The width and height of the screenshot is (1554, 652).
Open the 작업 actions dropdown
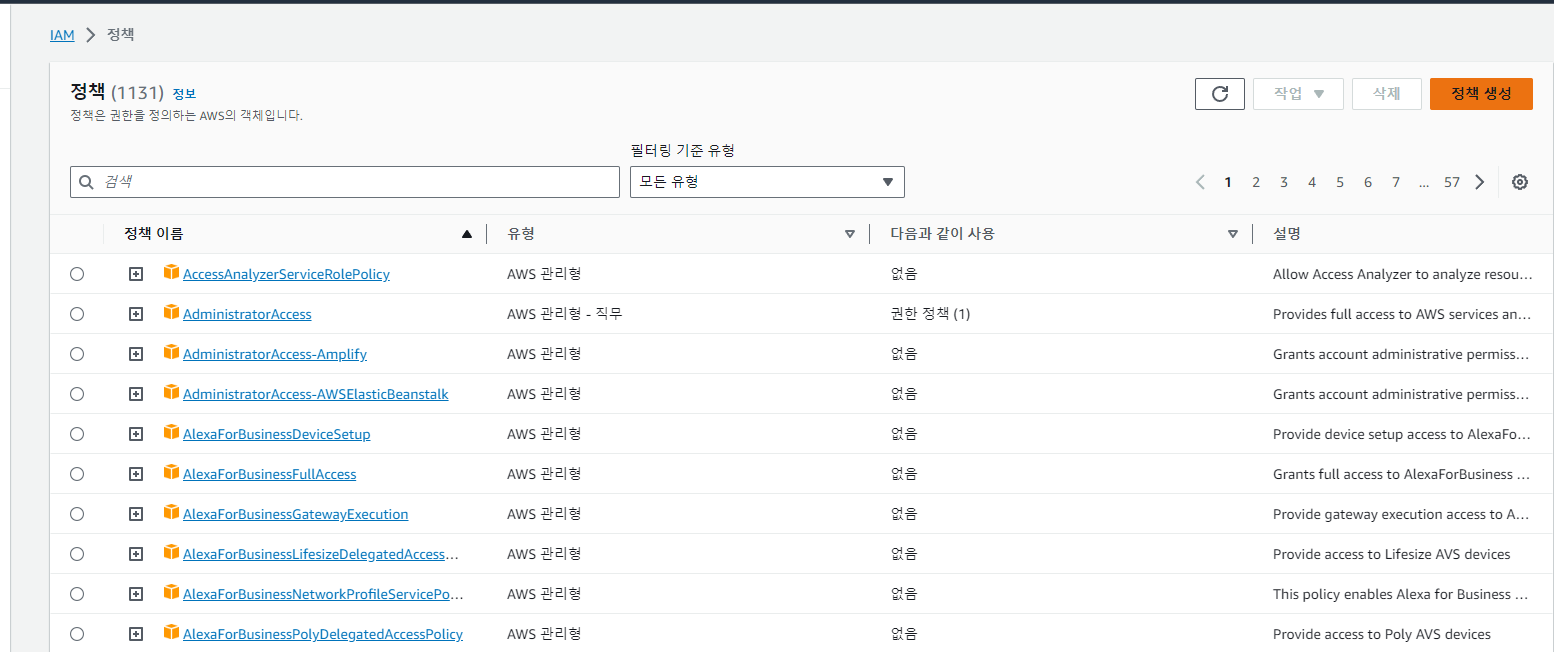1298,94
